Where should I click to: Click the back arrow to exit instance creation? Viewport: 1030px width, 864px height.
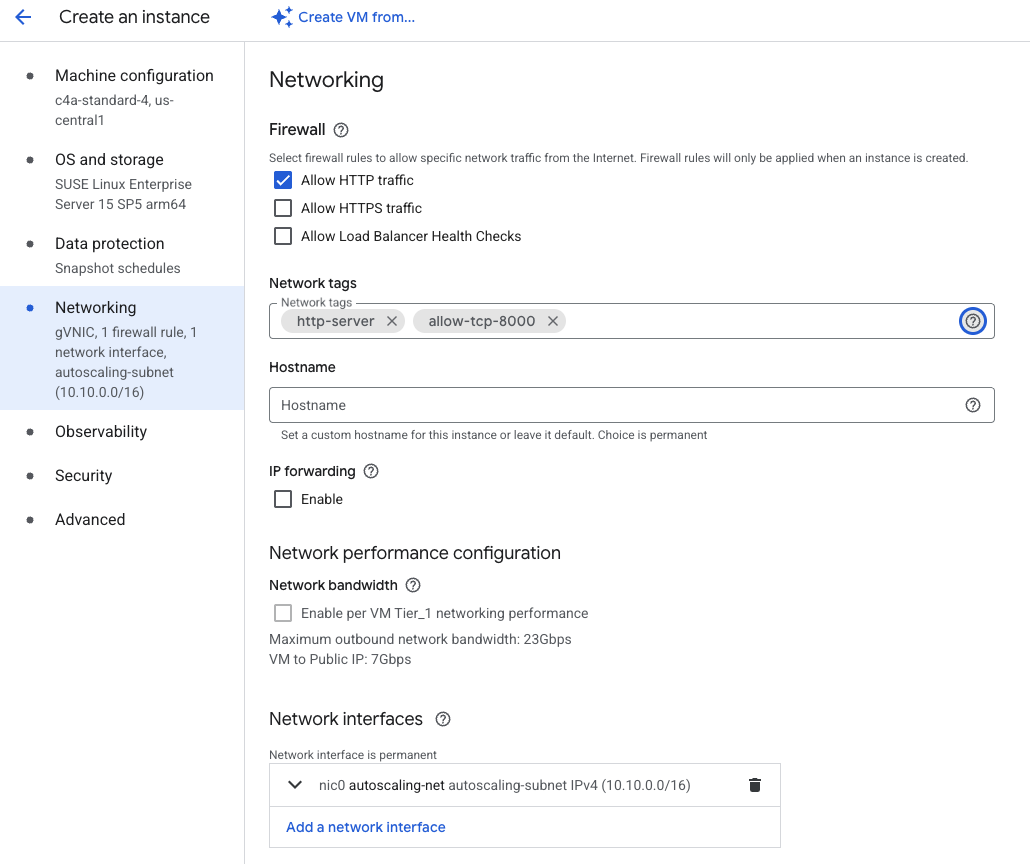pos(23,17)
